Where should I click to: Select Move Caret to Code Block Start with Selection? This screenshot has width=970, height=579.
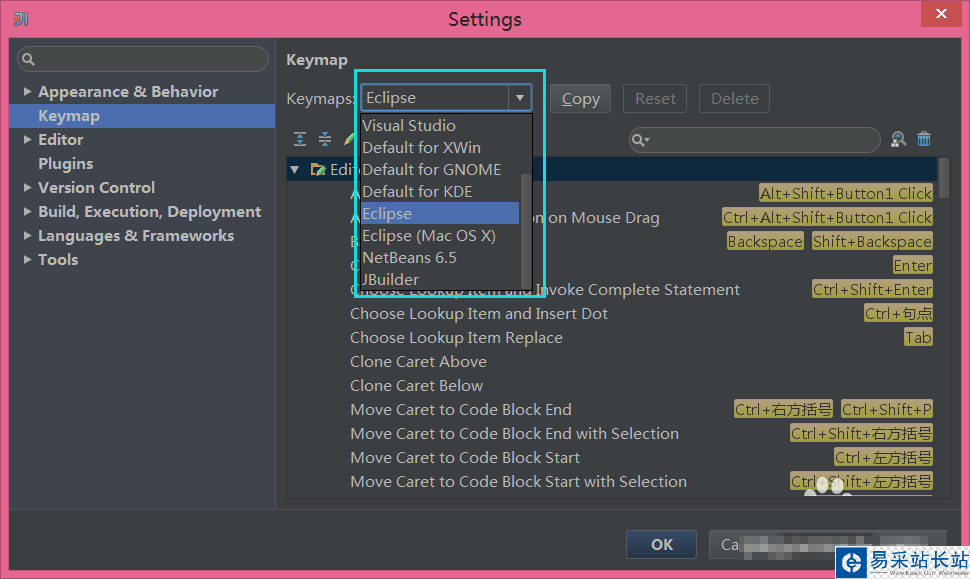(x=518, y=482)
